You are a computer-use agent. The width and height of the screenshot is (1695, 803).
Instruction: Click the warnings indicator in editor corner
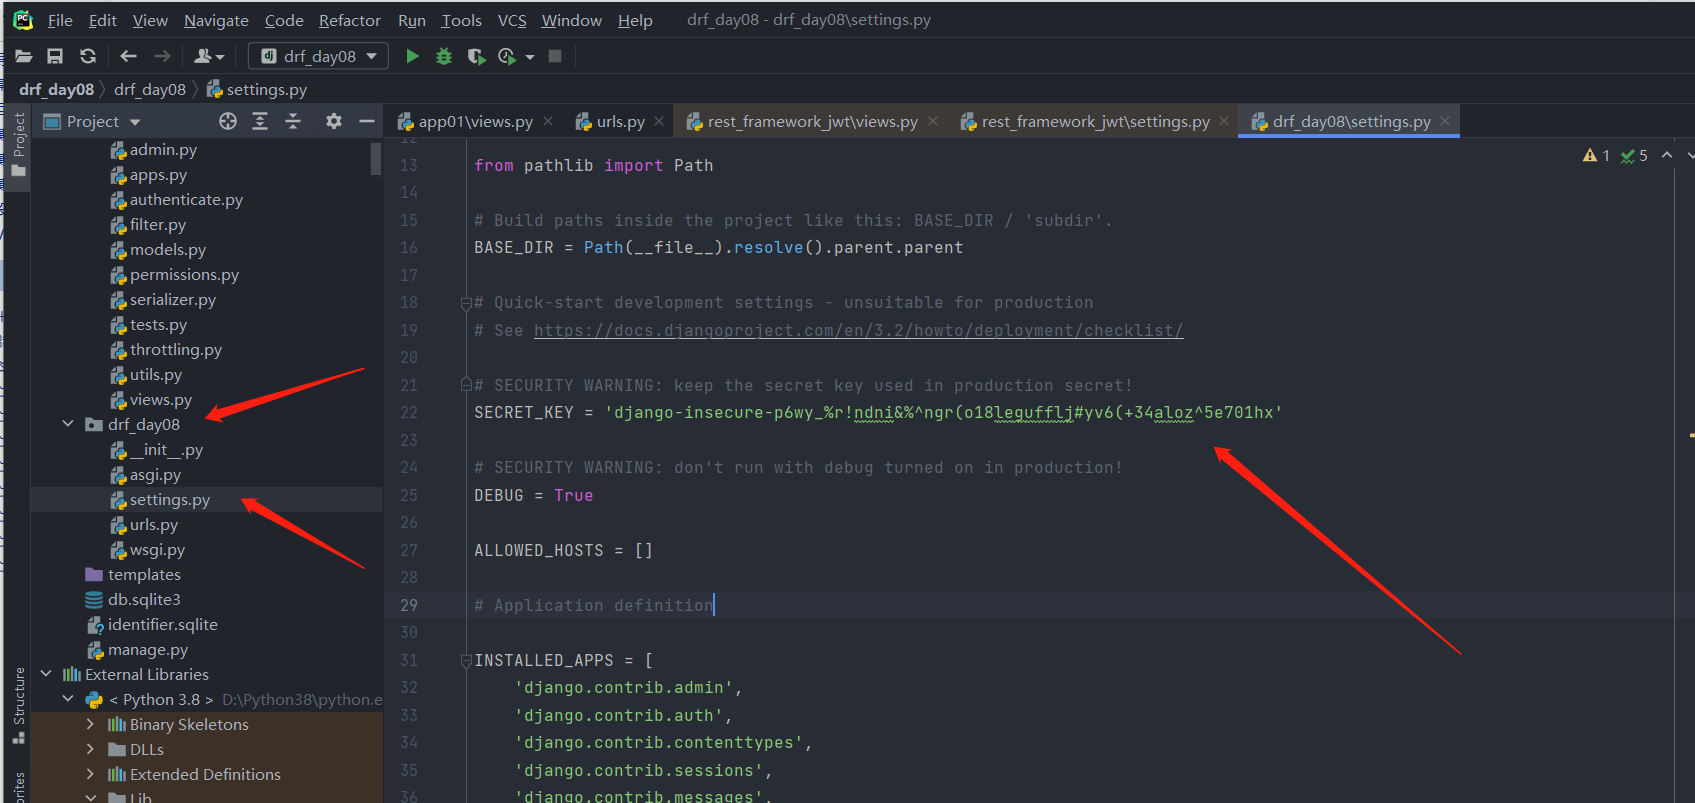1596,155
